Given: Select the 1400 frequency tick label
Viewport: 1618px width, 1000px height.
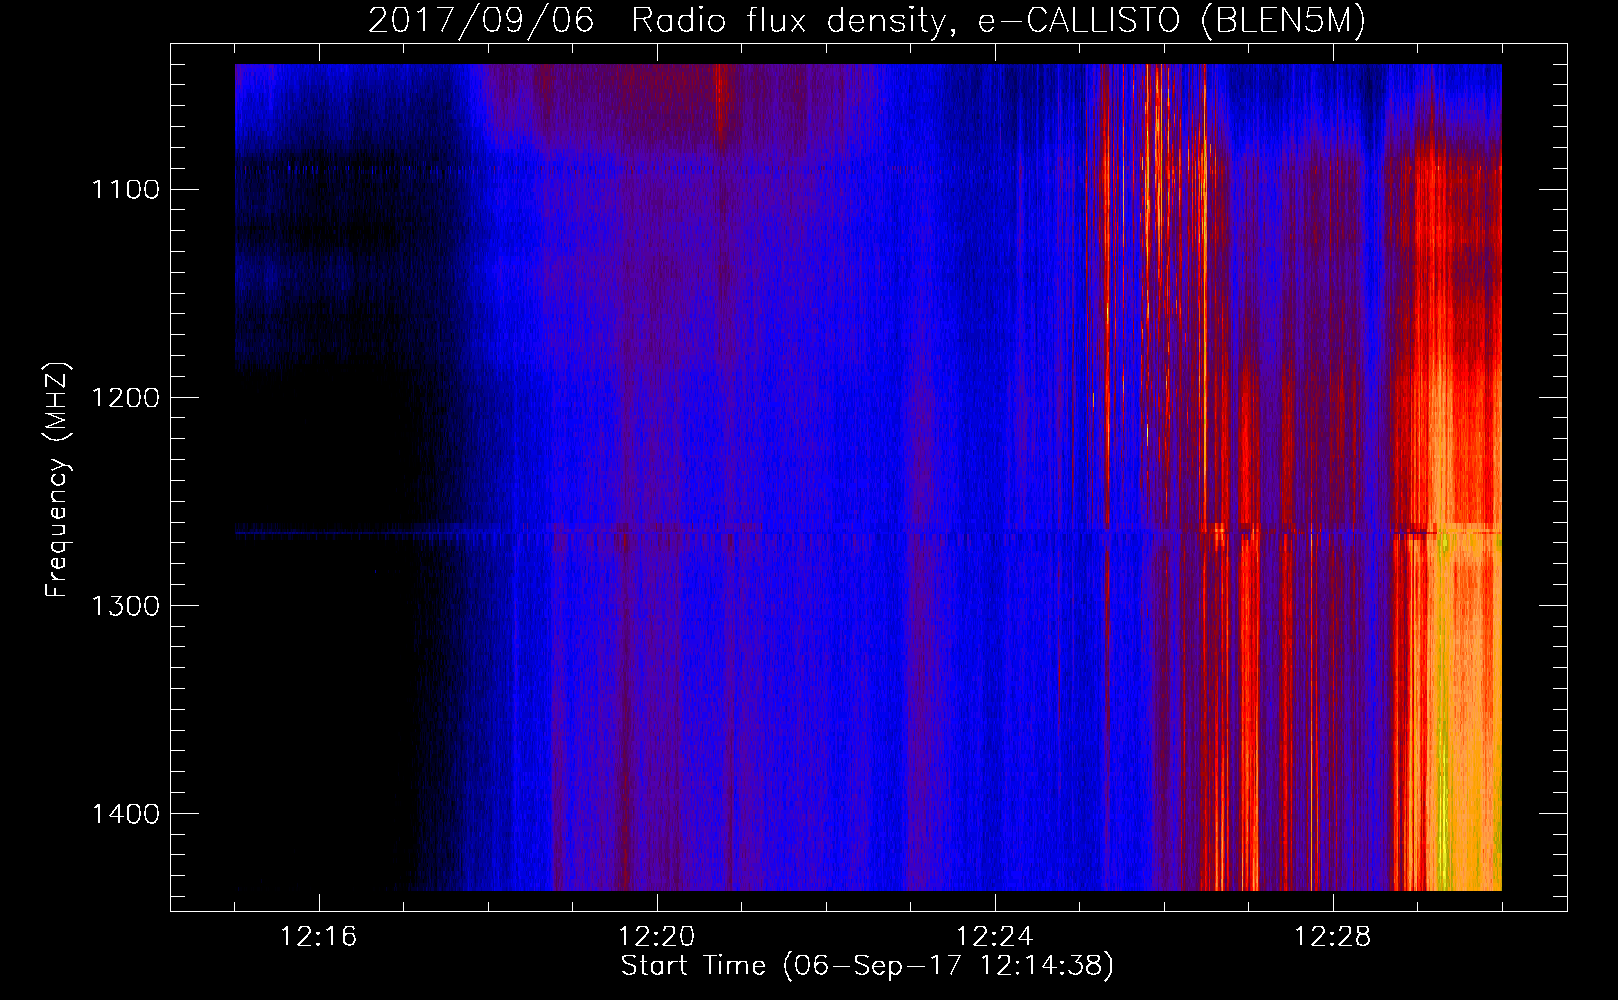Looking at the screenshot, I should click(x=125, y=814).
